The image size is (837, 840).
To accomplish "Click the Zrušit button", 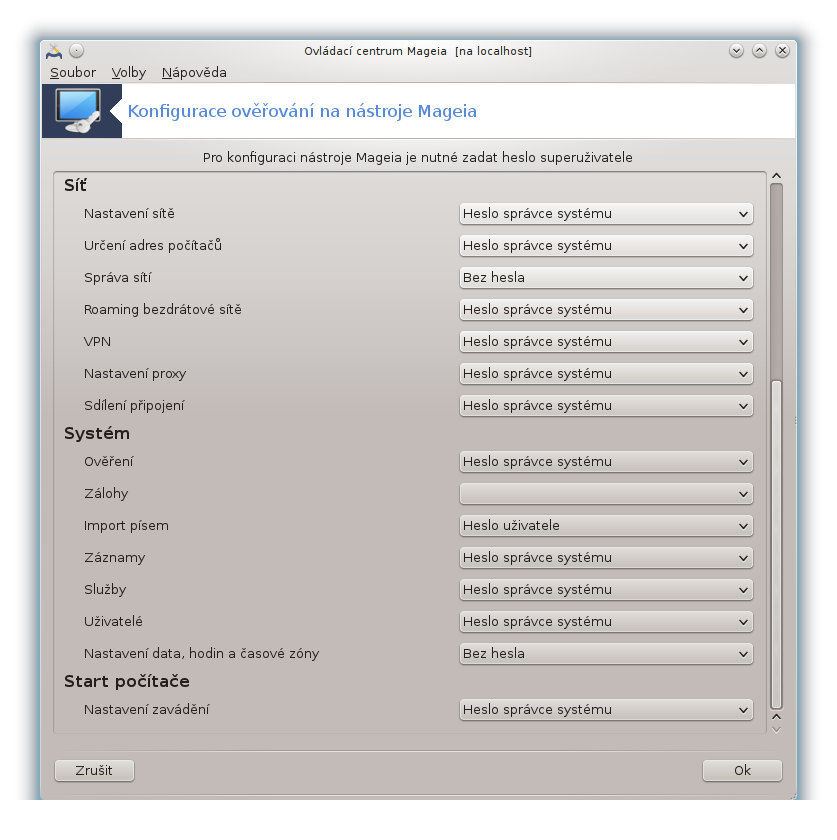I will [x=94, y=770].
